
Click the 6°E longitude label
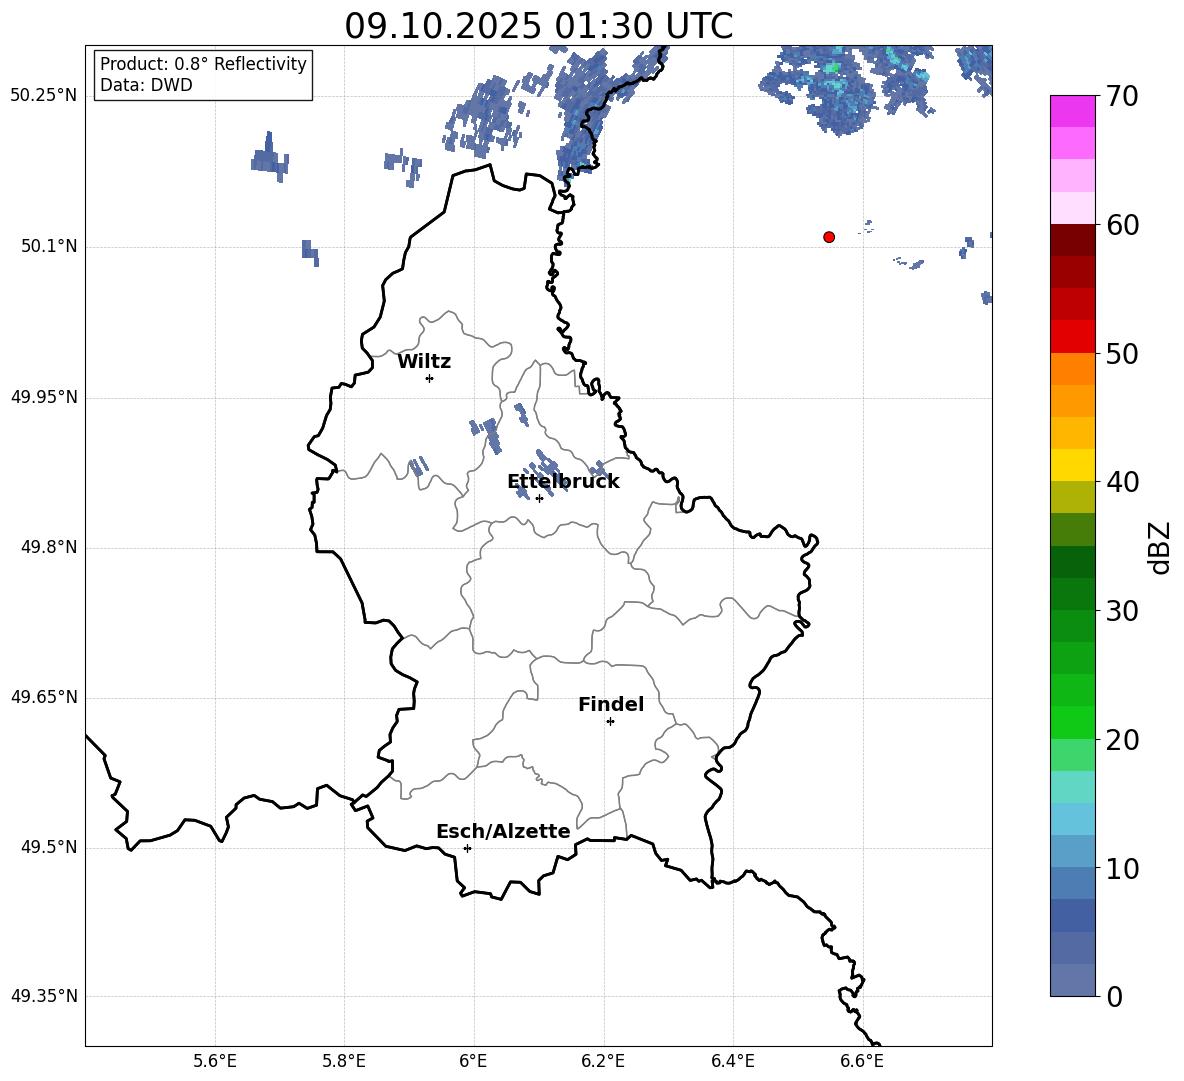pyautogui.click(x=473, y=1061)
